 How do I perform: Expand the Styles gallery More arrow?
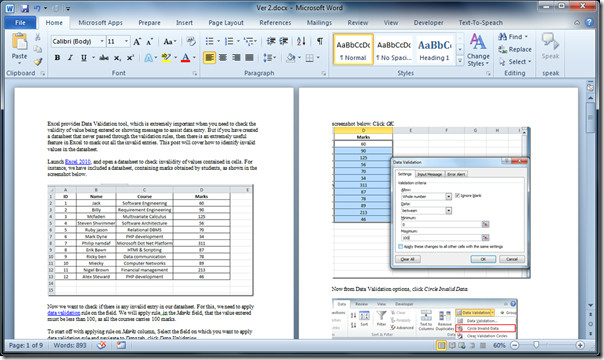460,61
